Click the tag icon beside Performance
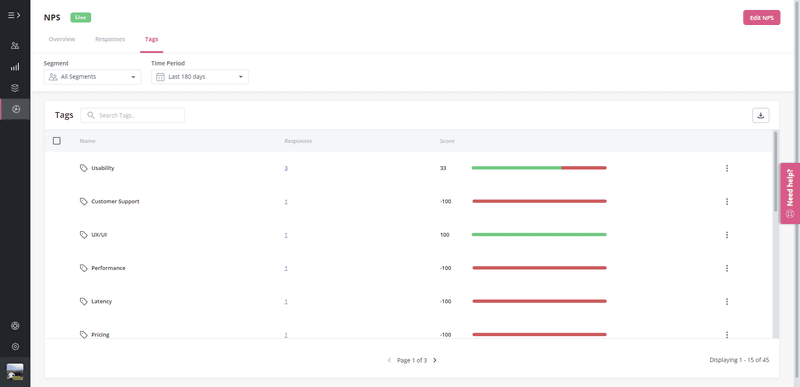This screenshot has width=800, height=387. tap(84, 268)
